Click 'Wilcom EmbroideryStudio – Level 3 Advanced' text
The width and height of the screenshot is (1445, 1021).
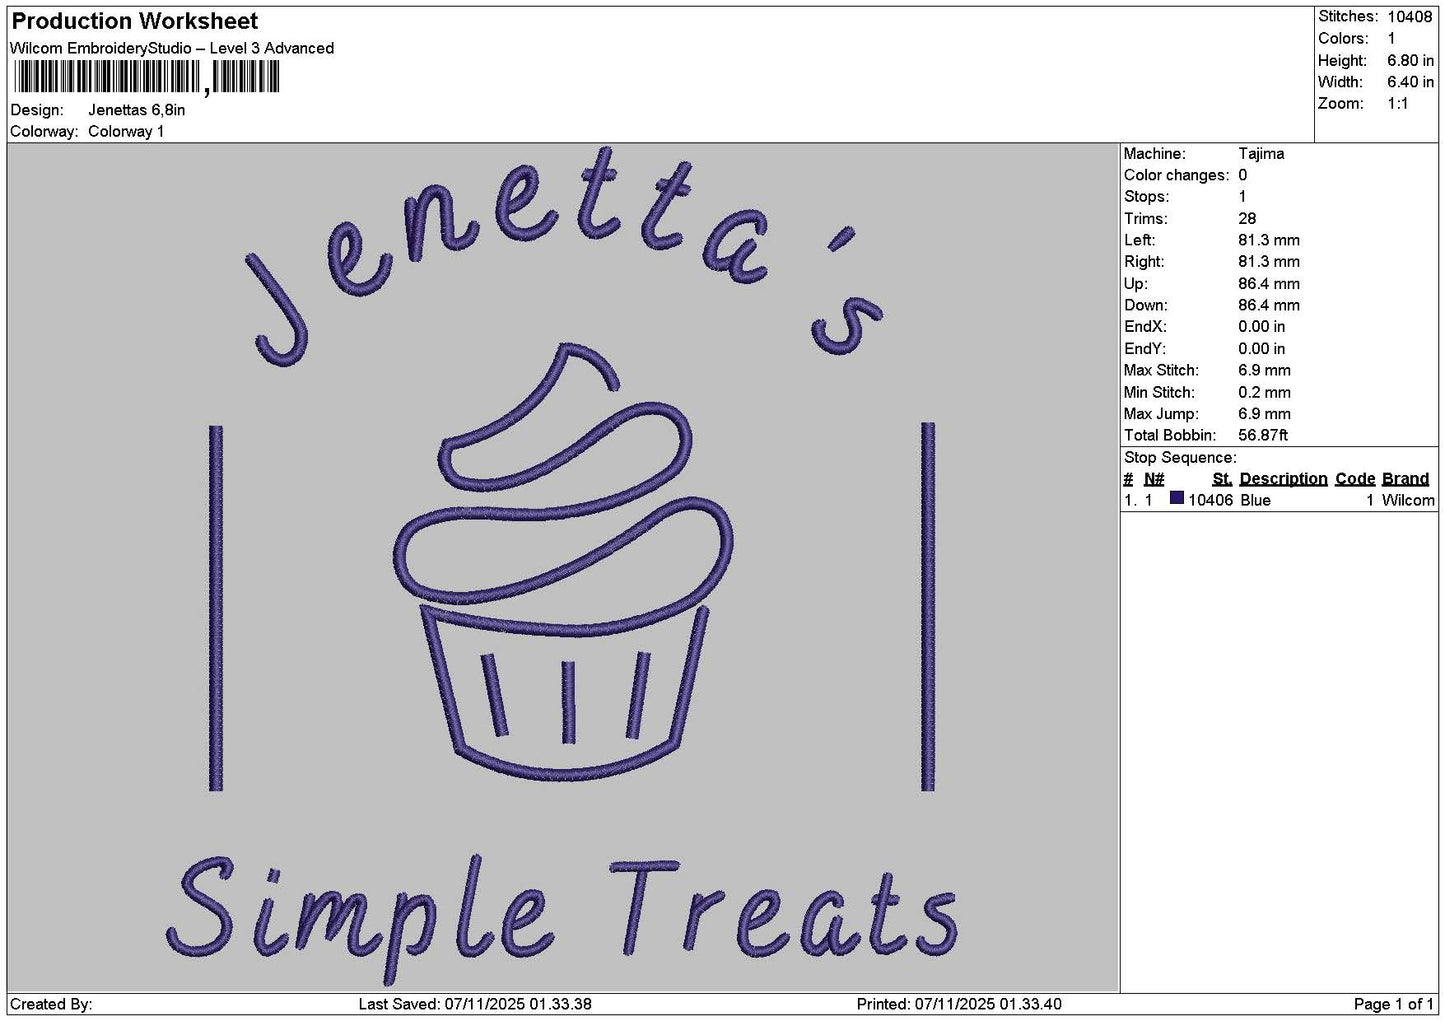[172, 48]
